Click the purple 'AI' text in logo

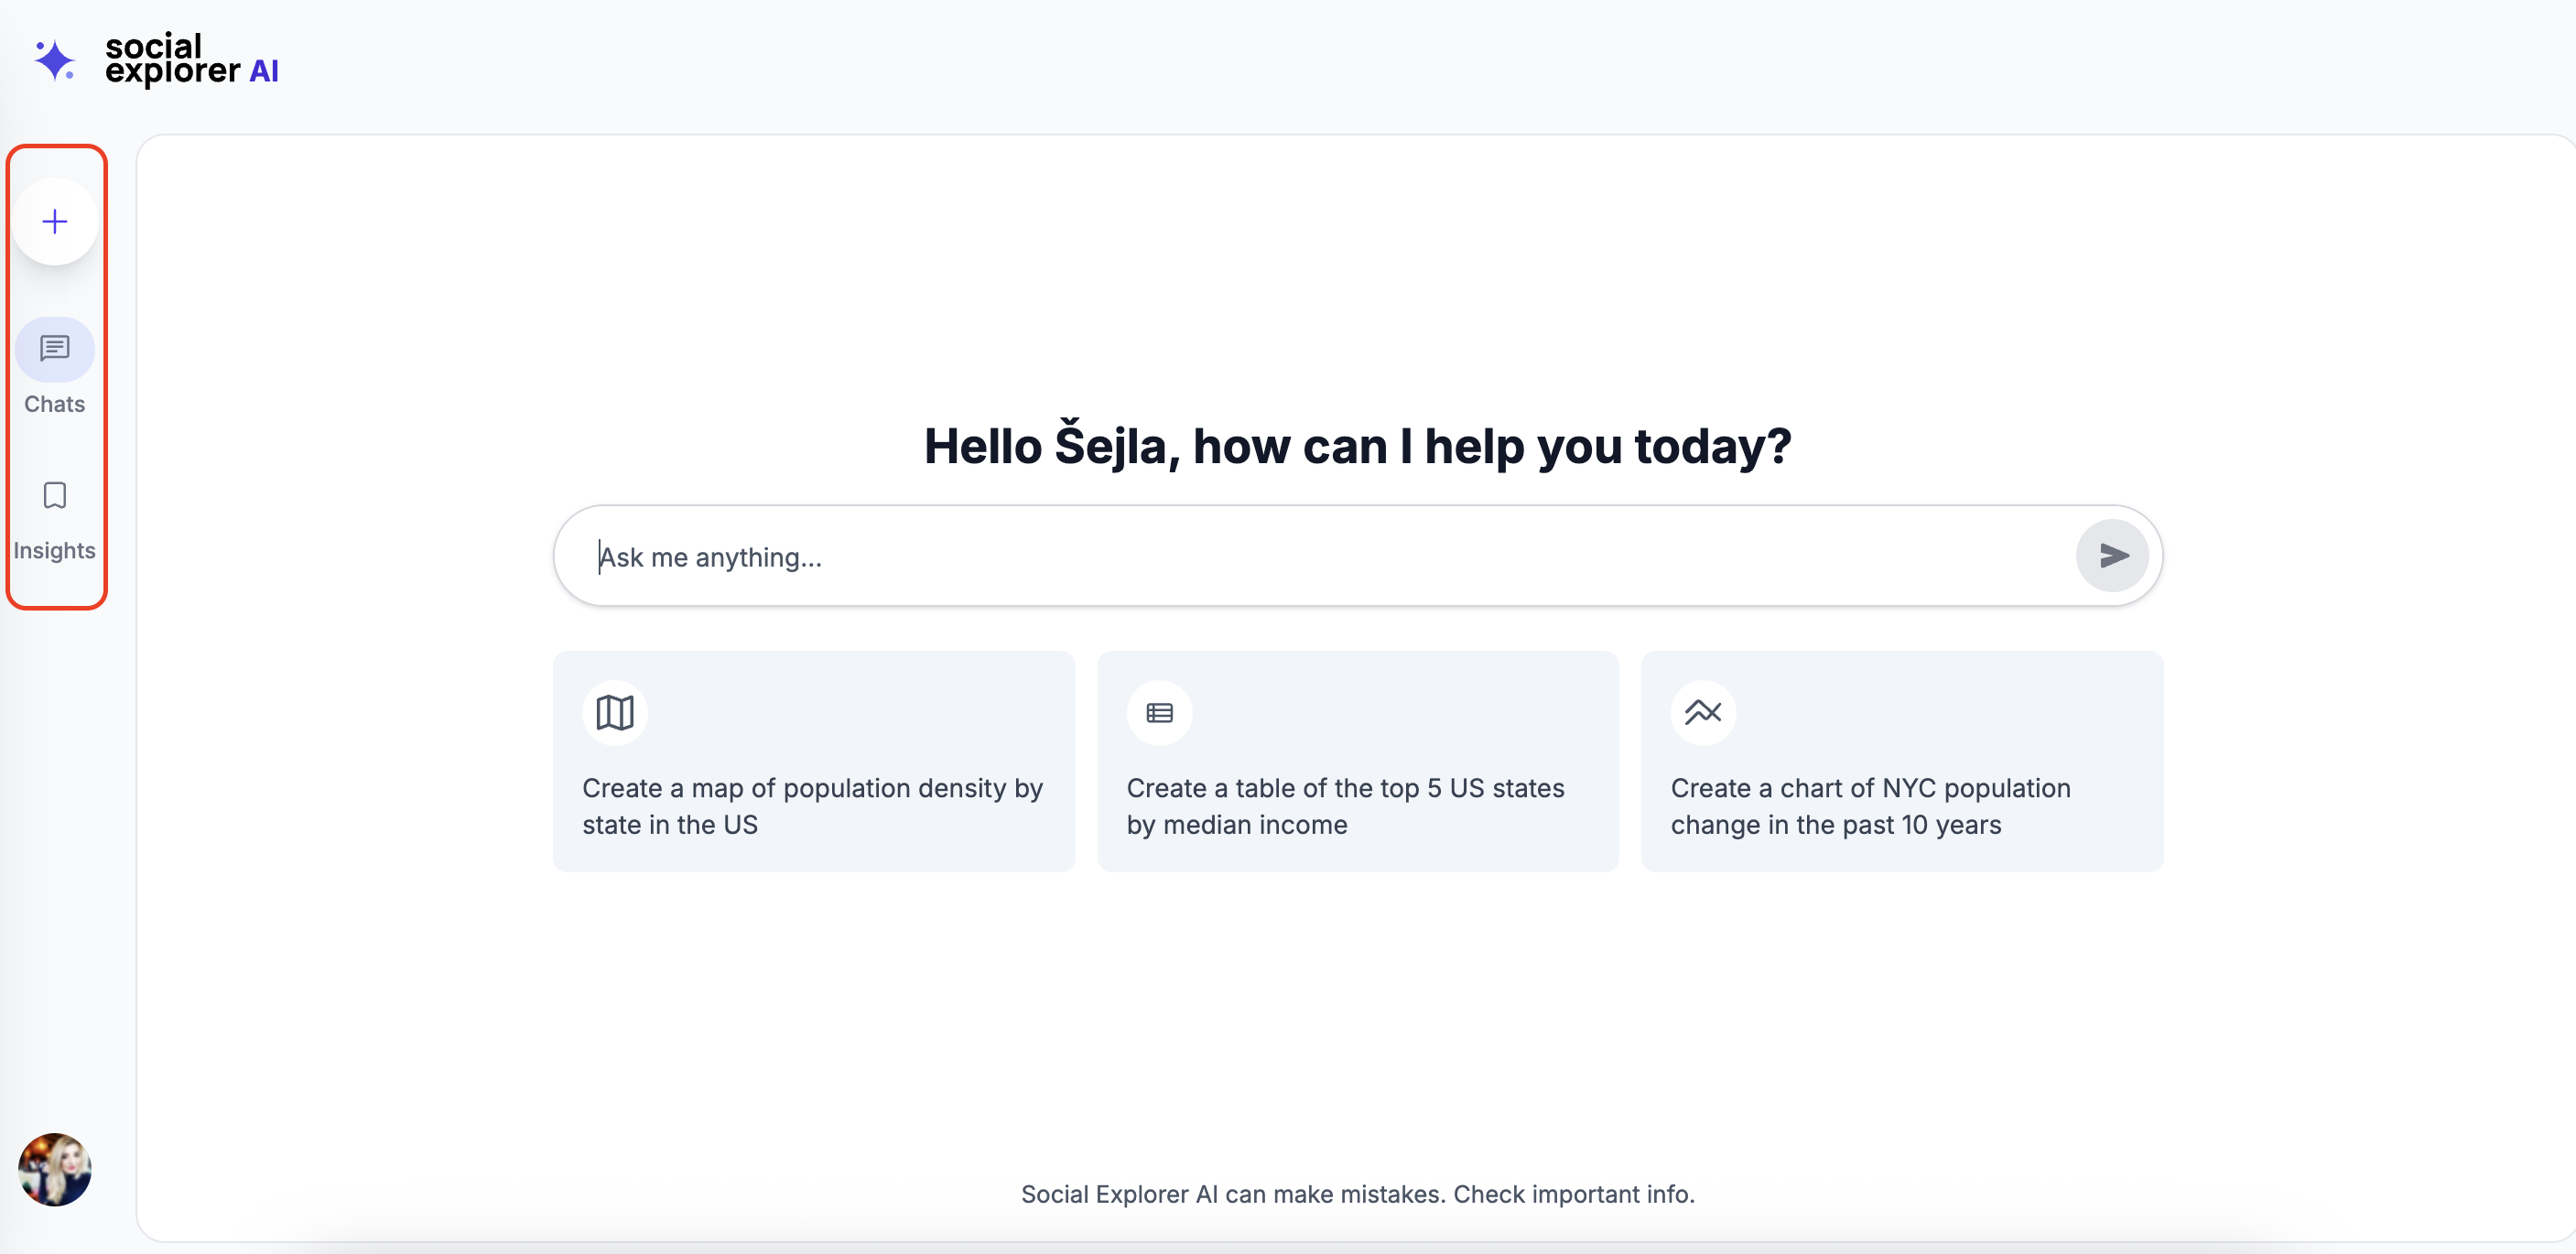(264, 71)
